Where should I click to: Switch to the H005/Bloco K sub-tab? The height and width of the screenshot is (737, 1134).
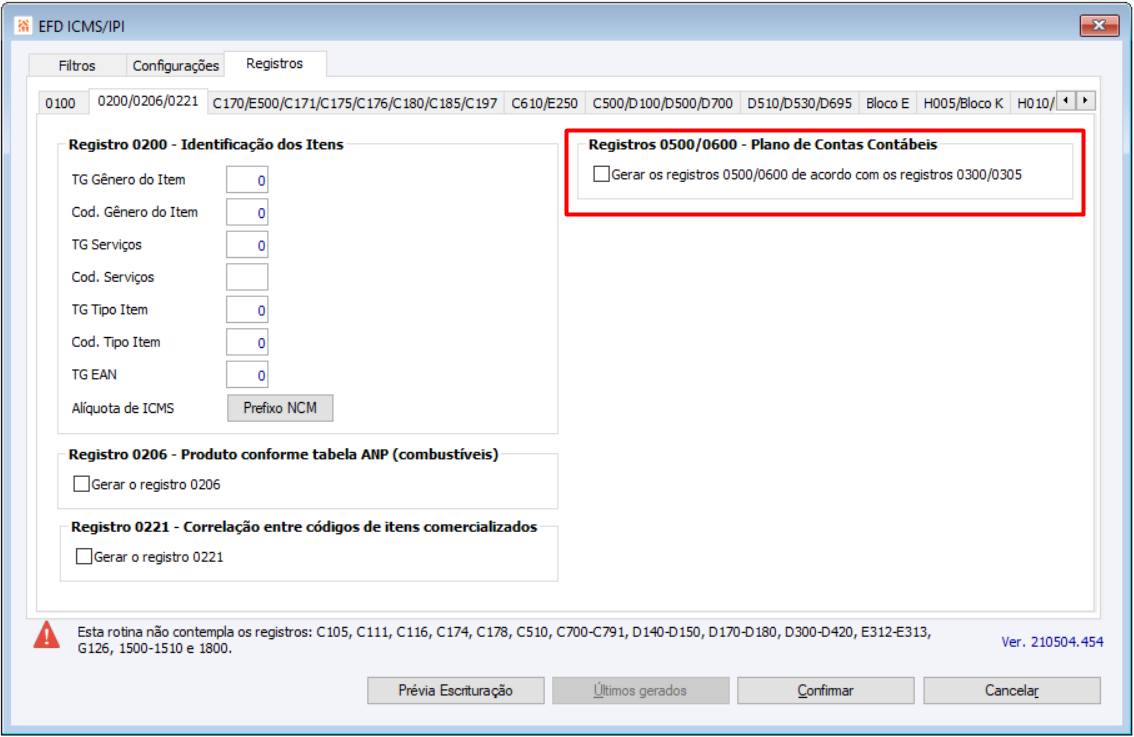pos(963,103)
